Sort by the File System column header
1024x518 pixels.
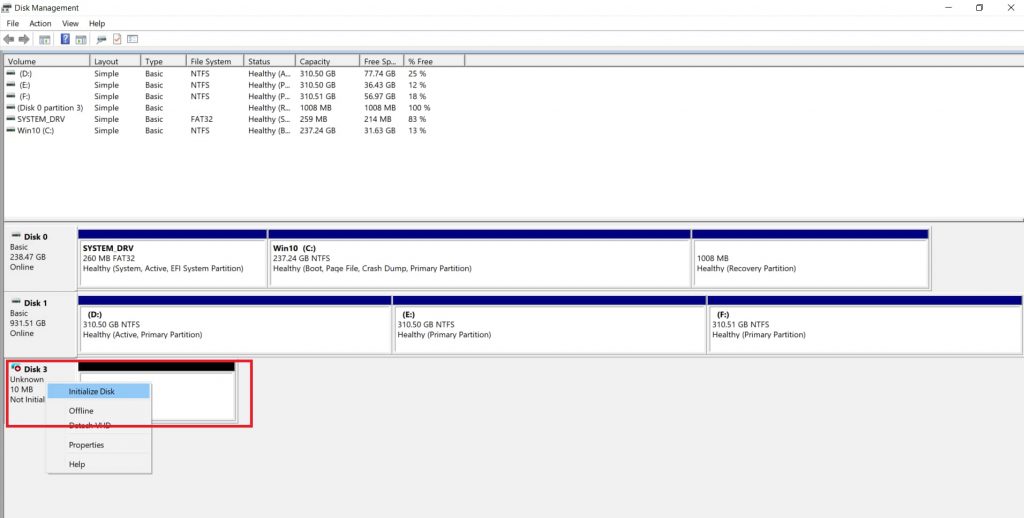(215, 61)
